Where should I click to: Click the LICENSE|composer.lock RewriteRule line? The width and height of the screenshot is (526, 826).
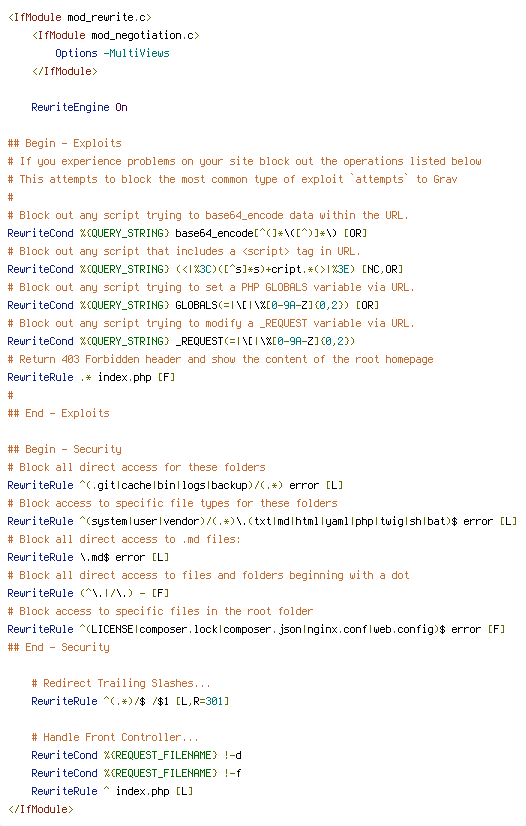(256, 630)
